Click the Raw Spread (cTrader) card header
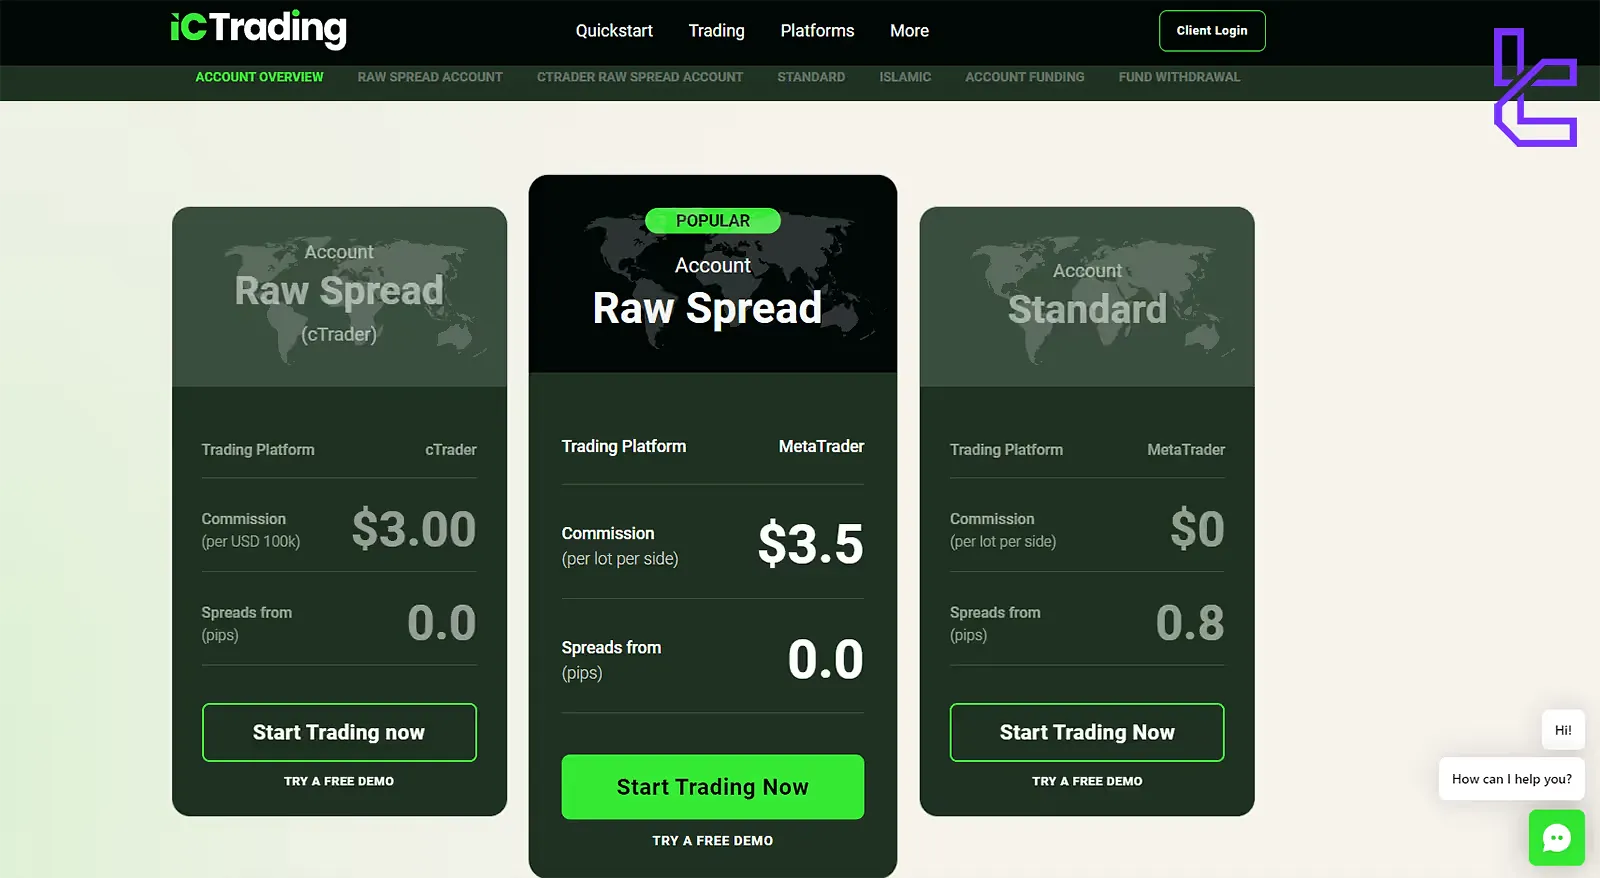The width and height of the screenshot is (1600, 878). click(x=339, y=296)
